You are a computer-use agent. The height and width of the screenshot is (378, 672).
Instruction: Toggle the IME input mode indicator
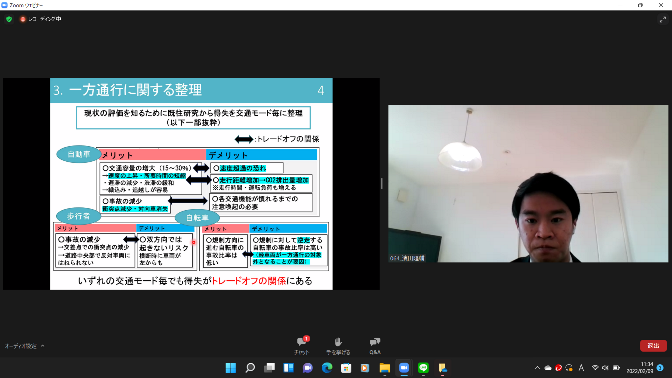(x=582, y=368)
